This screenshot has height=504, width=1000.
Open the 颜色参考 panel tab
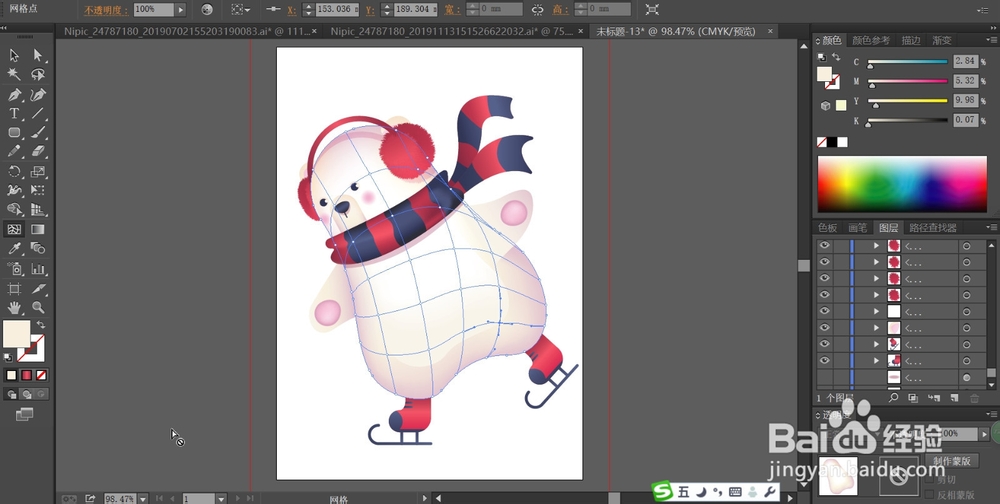871,40
